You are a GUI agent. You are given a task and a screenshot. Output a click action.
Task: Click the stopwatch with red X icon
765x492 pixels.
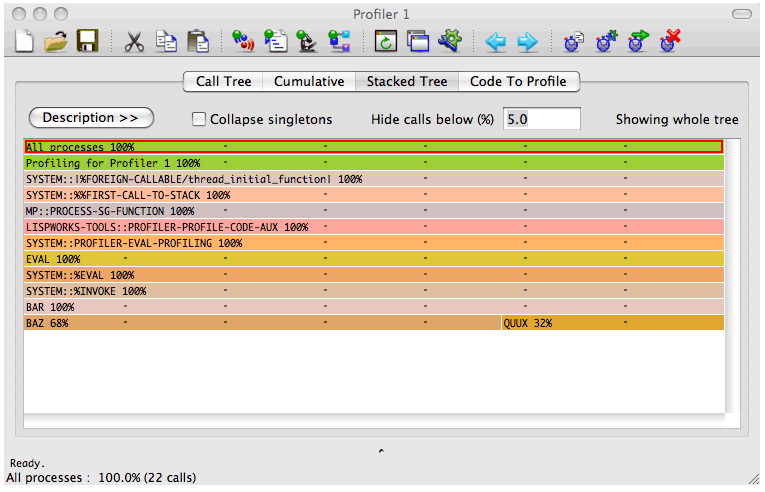click(x=670, y=41)
